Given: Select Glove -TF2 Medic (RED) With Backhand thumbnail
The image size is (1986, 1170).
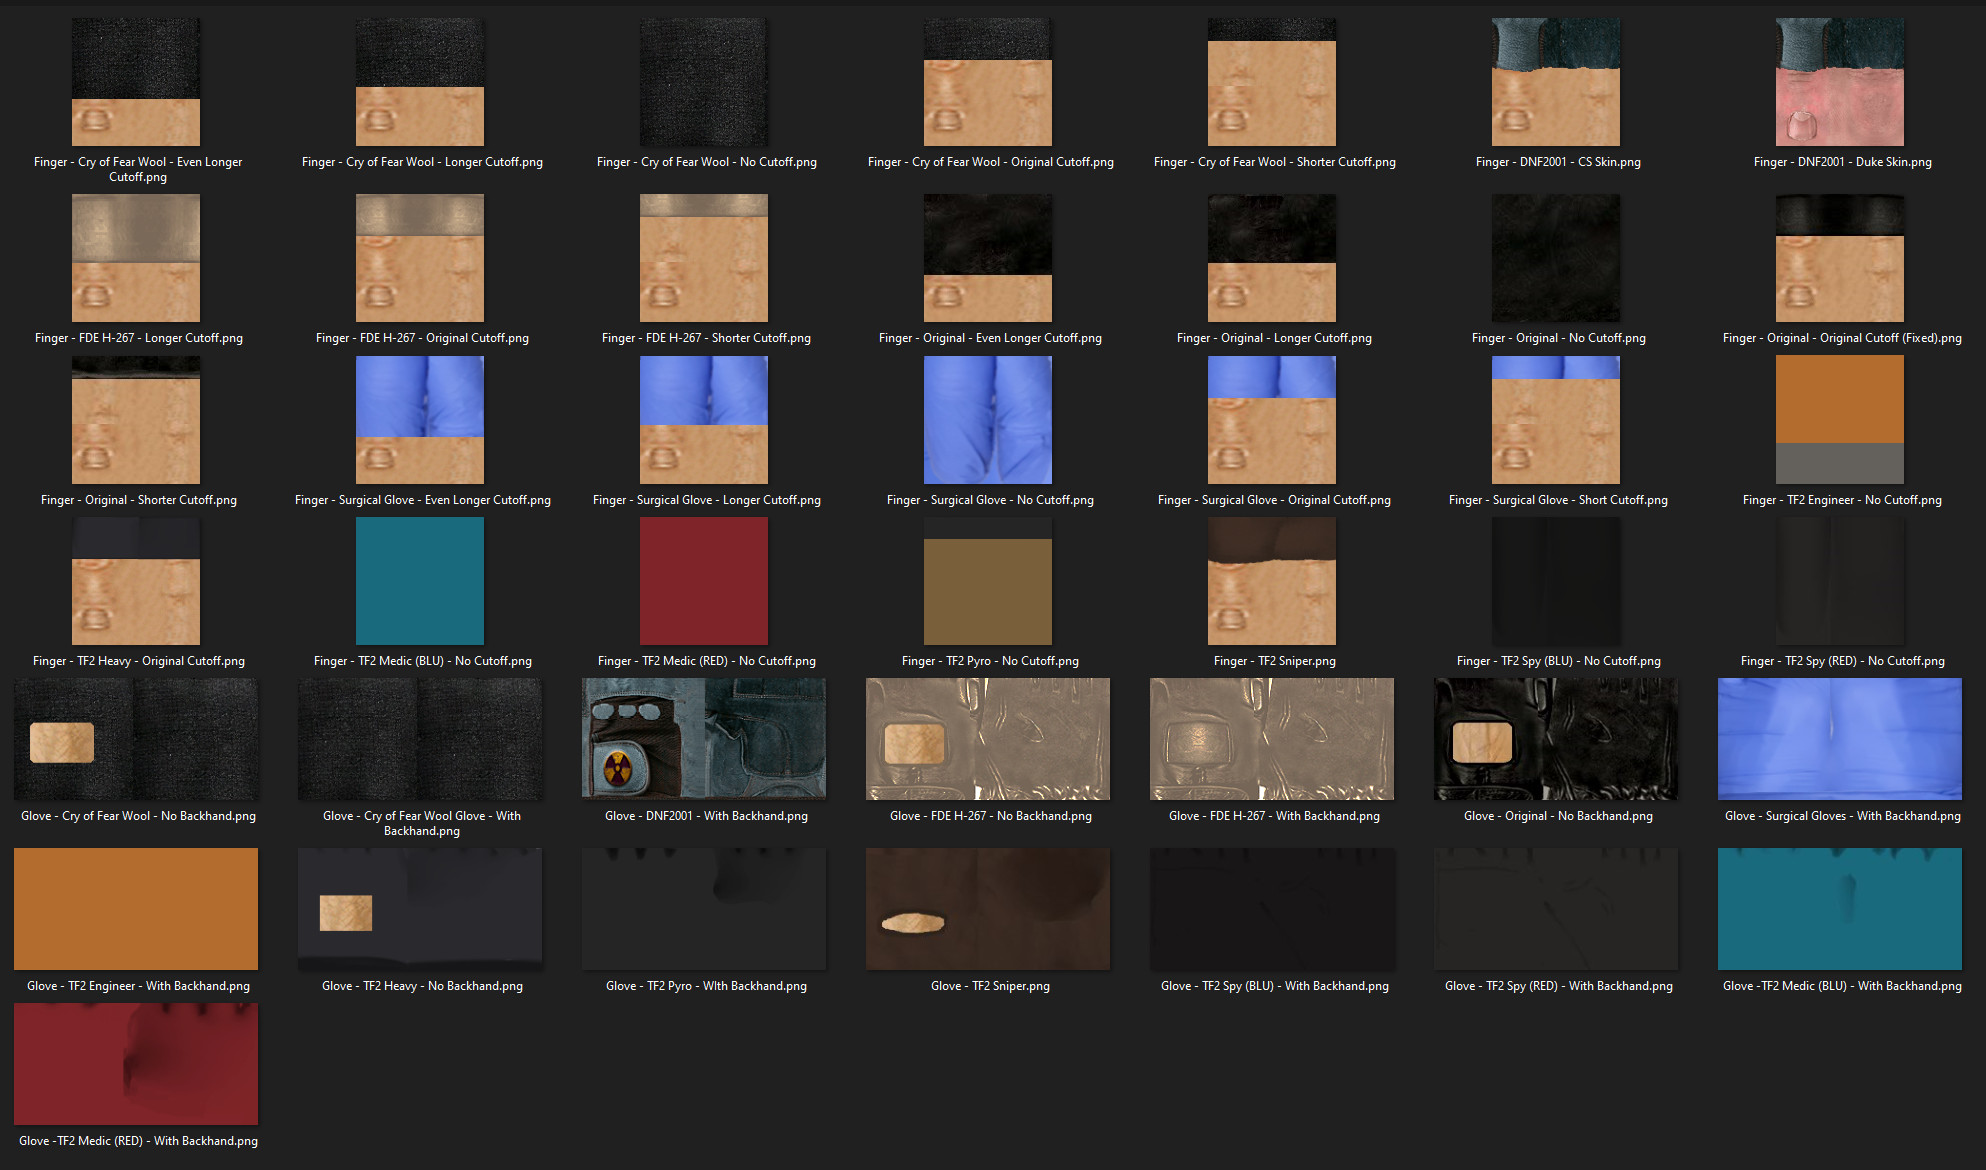Looking at the screenshot, I should coord(136,1064).
